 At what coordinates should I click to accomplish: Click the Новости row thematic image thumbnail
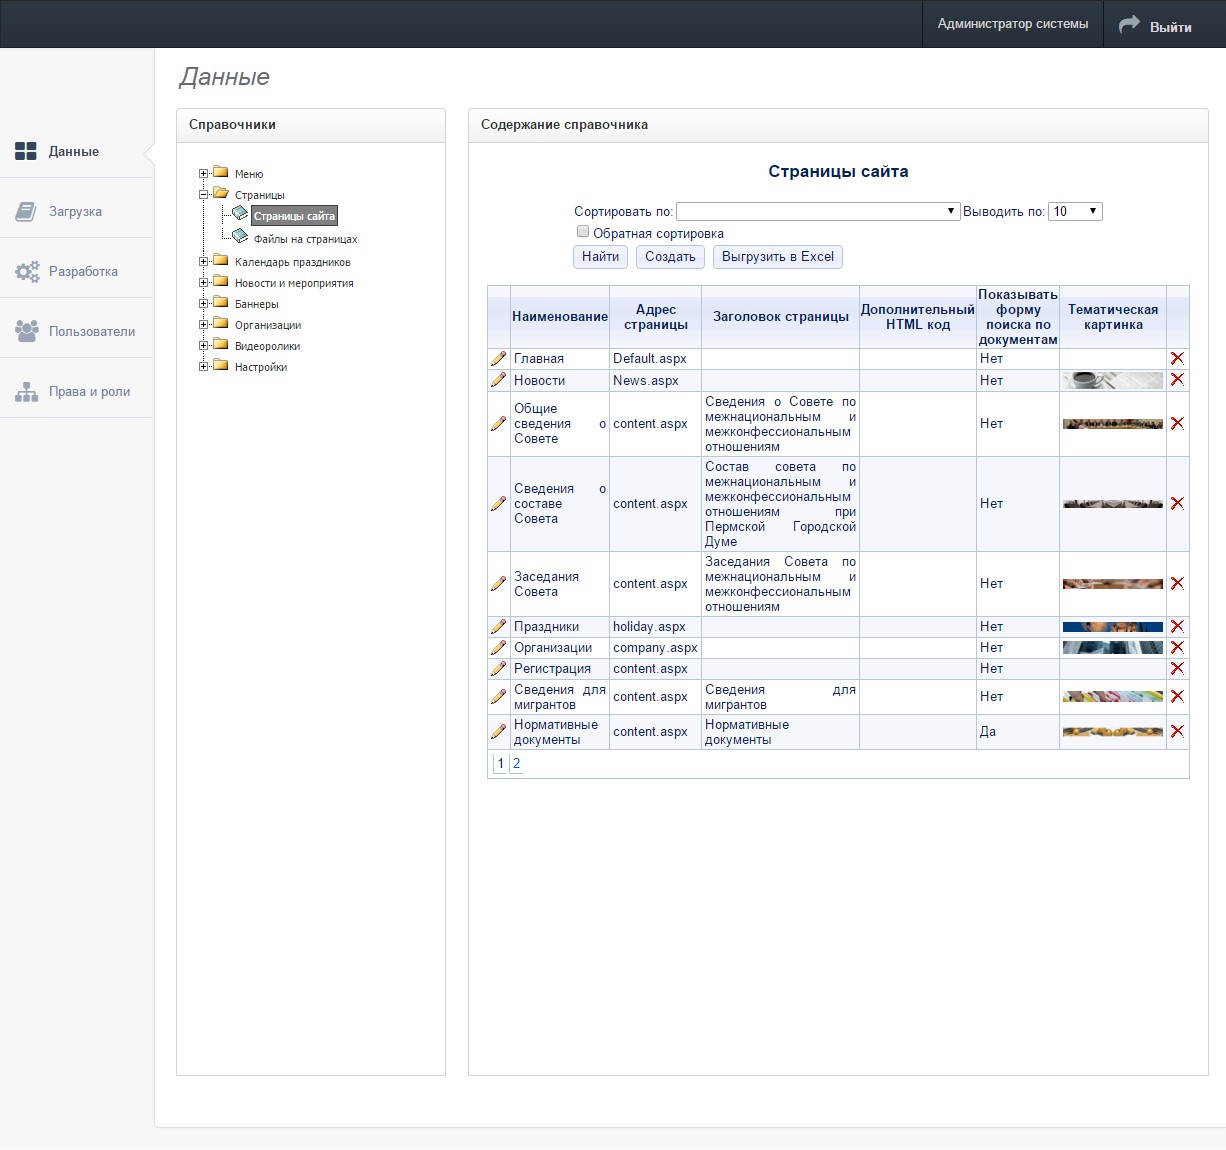(1112, 380)
